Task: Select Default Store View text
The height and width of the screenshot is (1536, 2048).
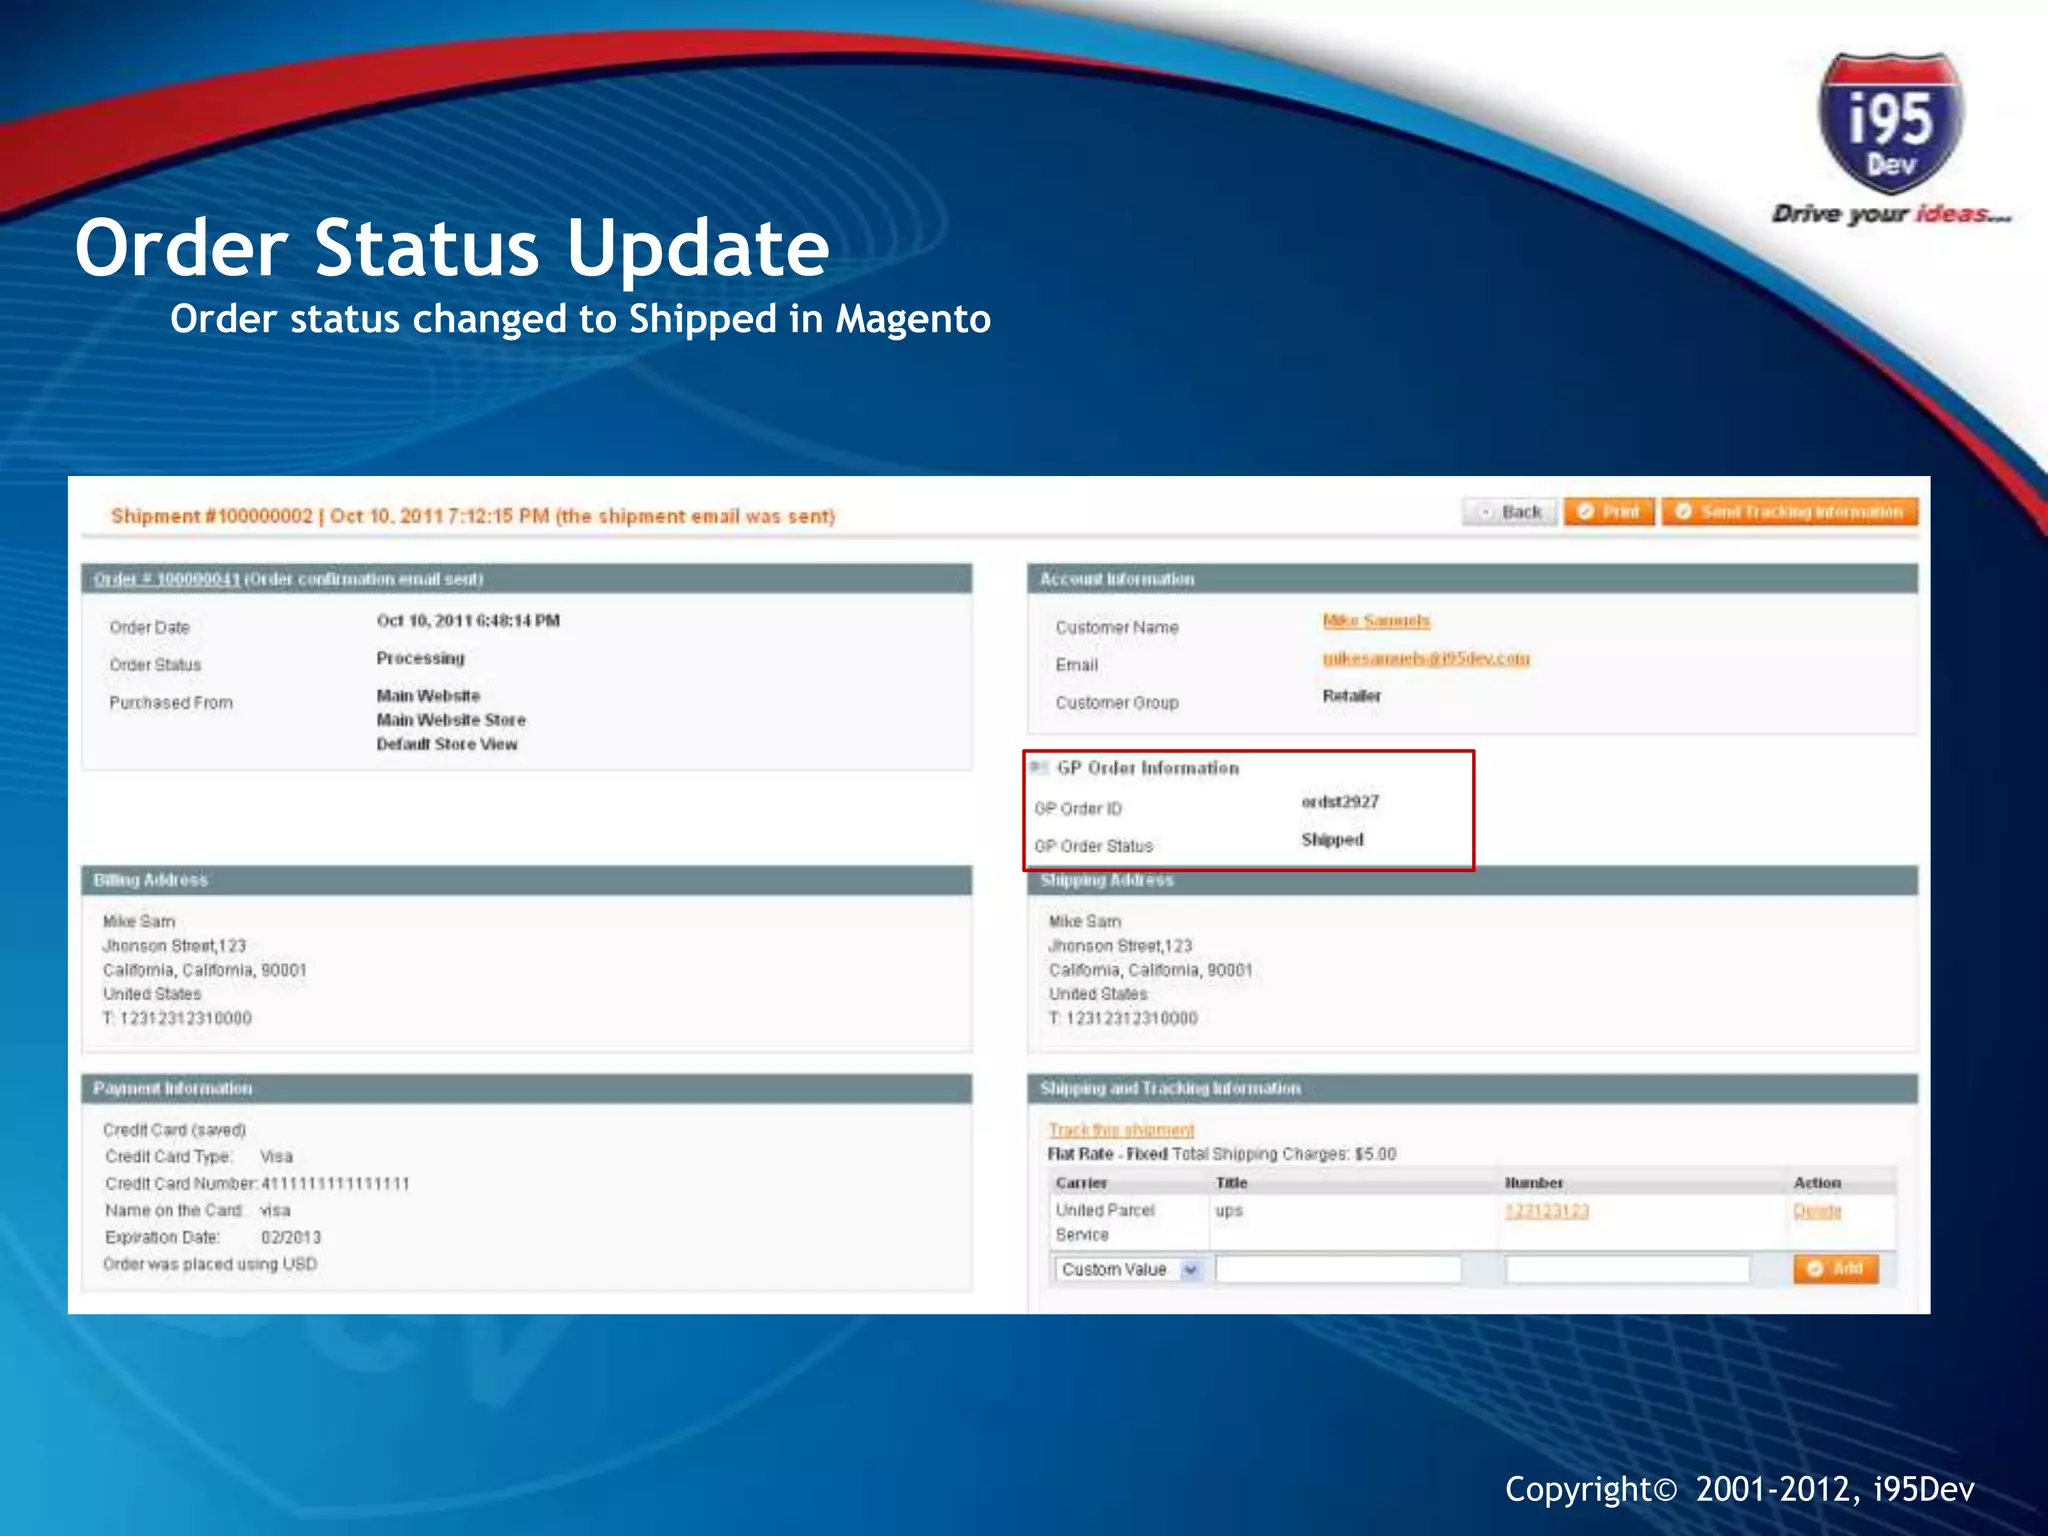Action: [447, 745]
